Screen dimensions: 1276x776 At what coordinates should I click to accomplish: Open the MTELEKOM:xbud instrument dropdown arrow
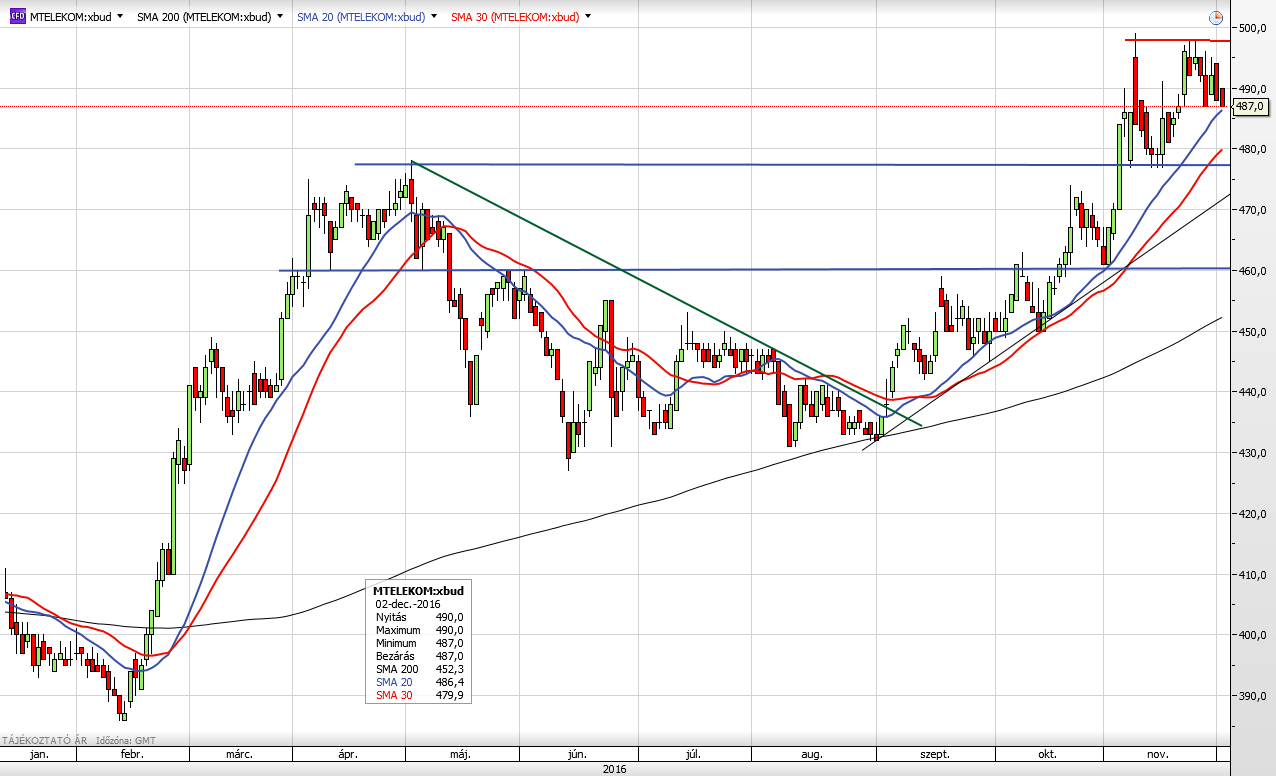[121, 17]
